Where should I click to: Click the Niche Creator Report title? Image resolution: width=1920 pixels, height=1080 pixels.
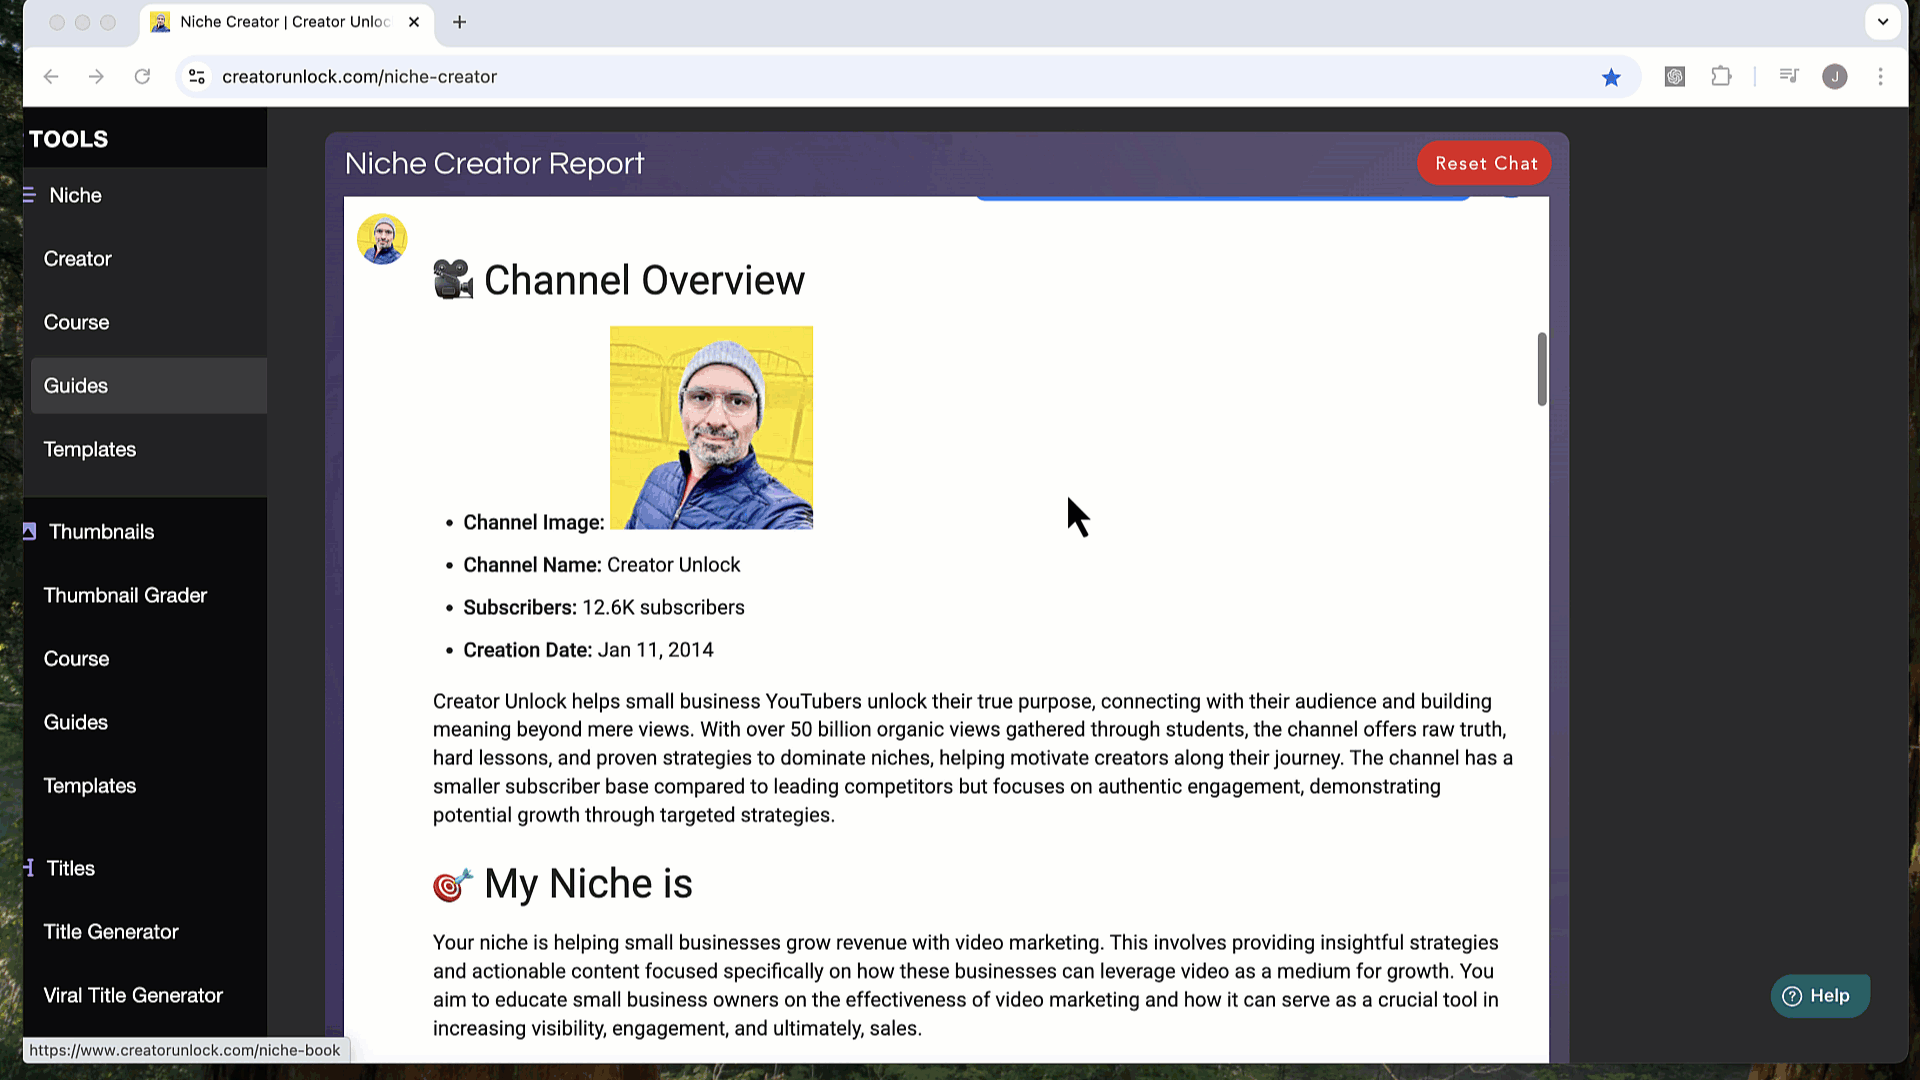tap(494, 163)
